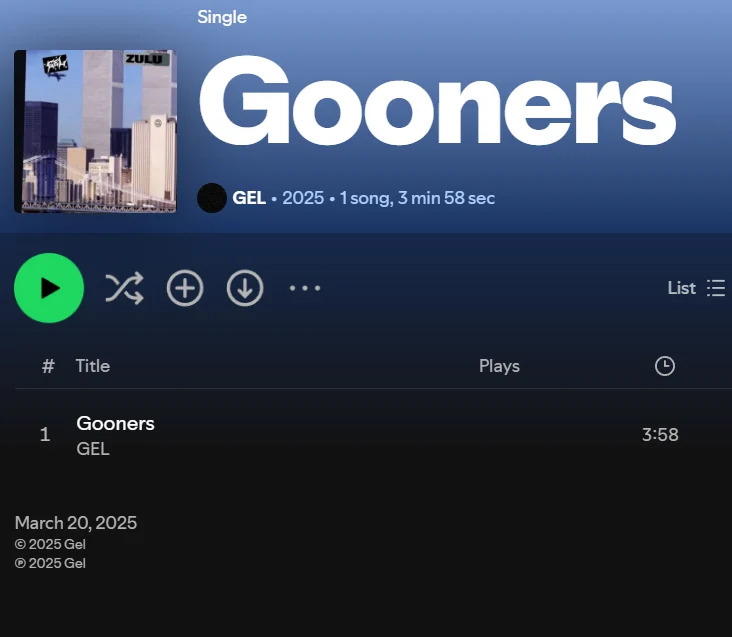Play the Gooners single
Image resolution: width=732 pixels, height=637 pixels.
pos(49,288)
